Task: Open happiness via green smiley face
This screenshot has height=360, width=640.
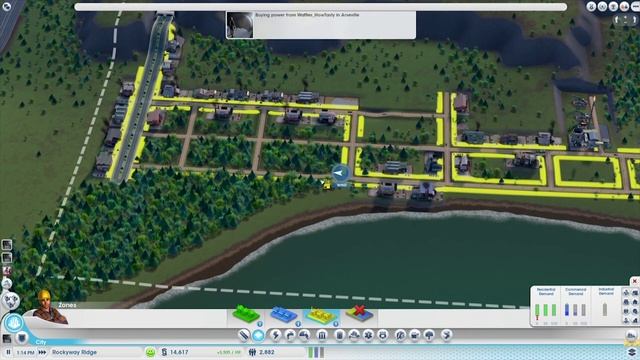Action: [151, 352]
